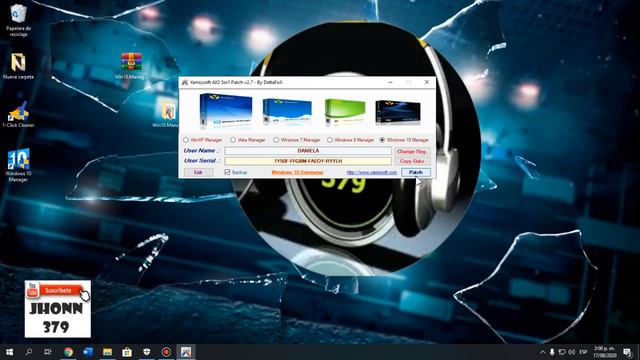640x360 pixels.
Task: Click the Change Reg. button
Action: 412,151
